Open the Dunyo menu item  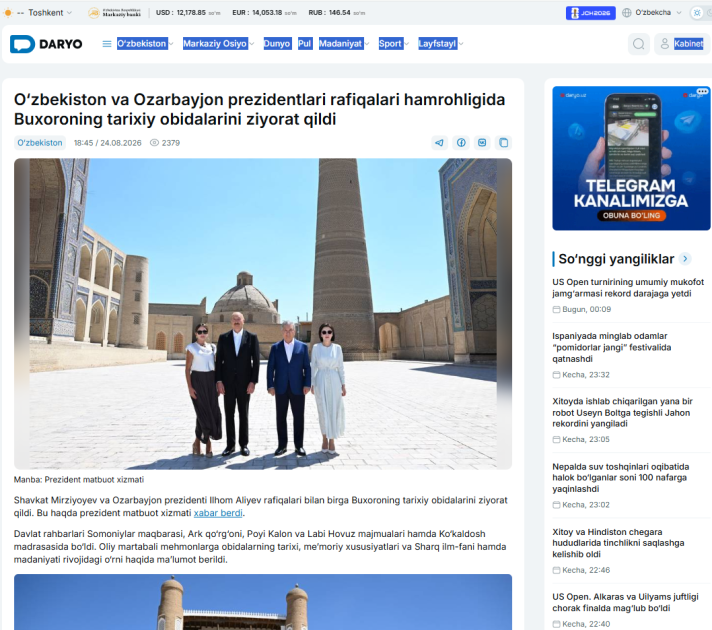pos(277,44)
